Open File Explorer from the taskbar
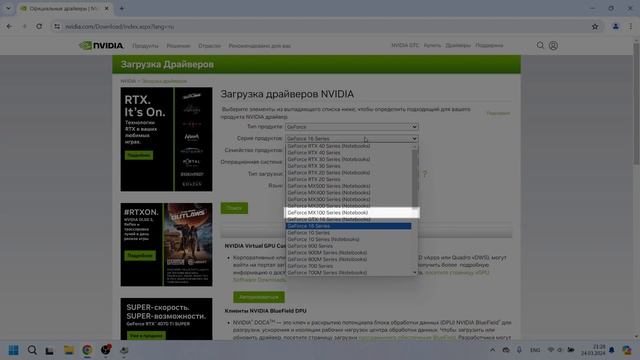The image size is (640, 360). [69, 350]
